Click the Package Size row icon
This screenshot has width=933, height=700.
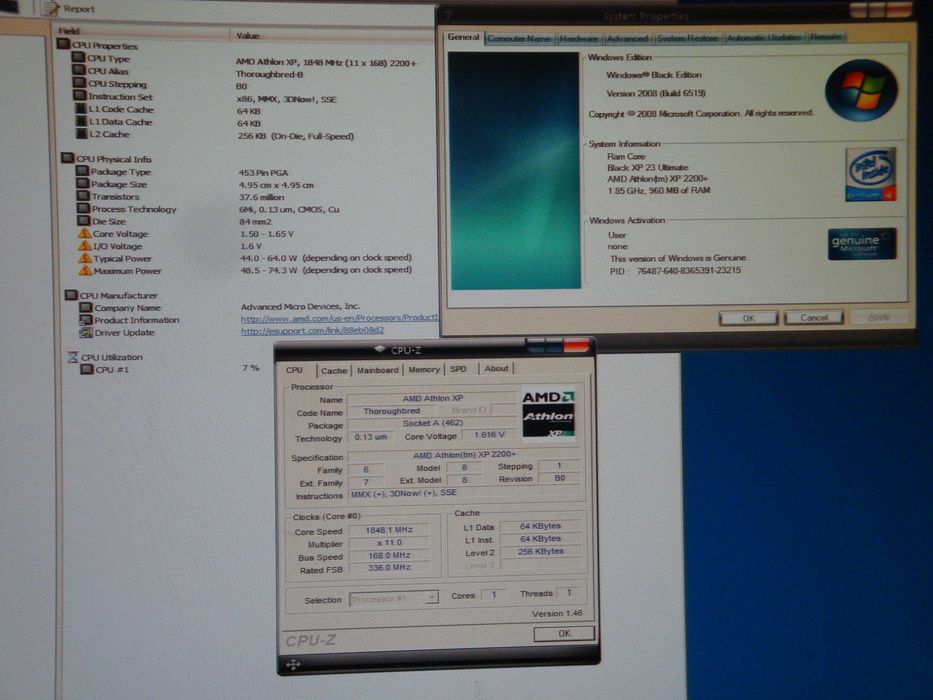pyautogui.click(x=83, y=183)
